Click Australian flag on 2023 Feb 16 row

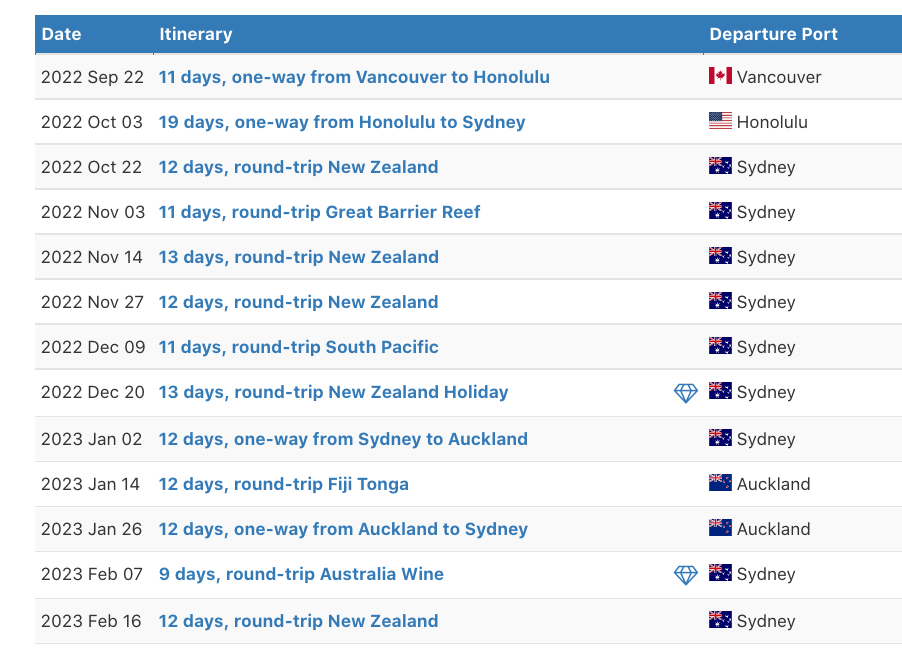click(x=720, y=620)
